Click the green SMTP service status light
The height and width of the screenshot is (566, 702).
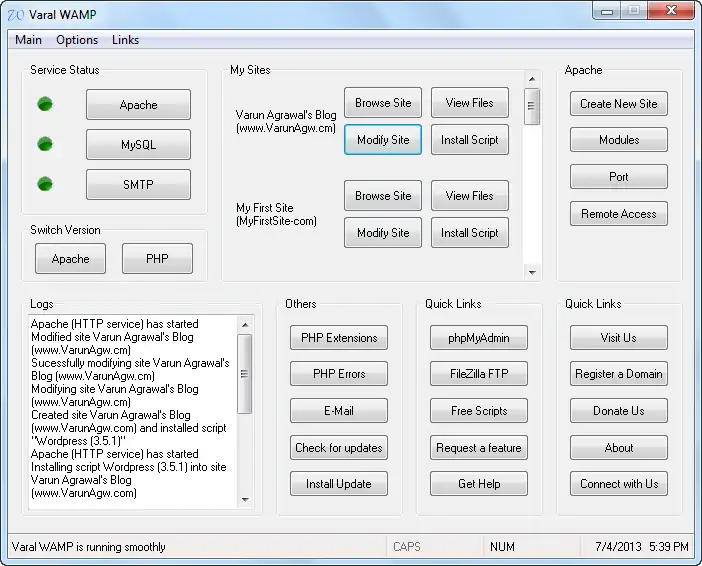[x=45, y=184]
